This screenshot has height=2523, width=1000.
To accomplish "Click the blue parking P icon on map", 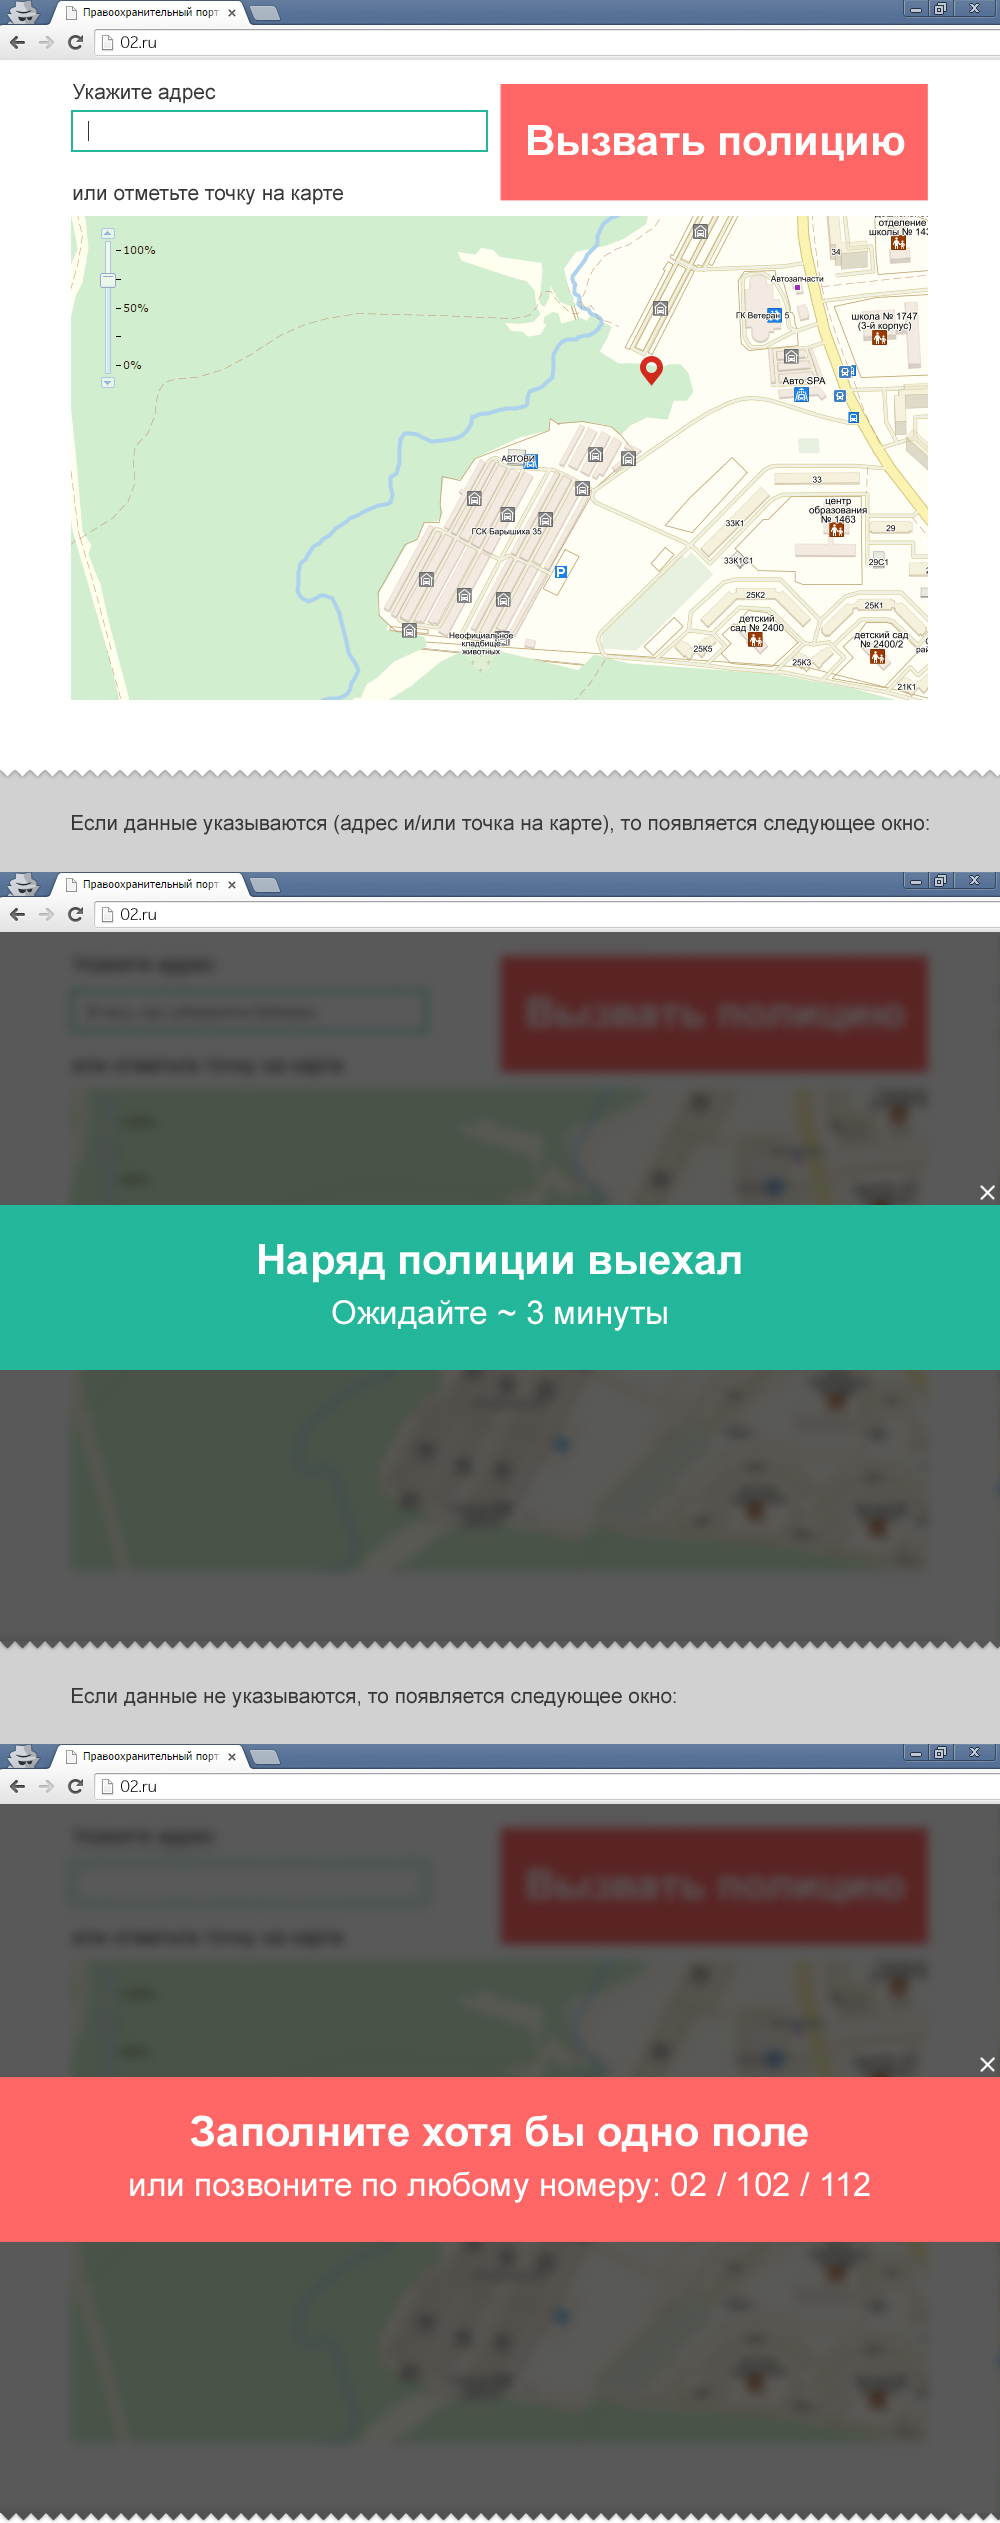I will pos(561,572).
